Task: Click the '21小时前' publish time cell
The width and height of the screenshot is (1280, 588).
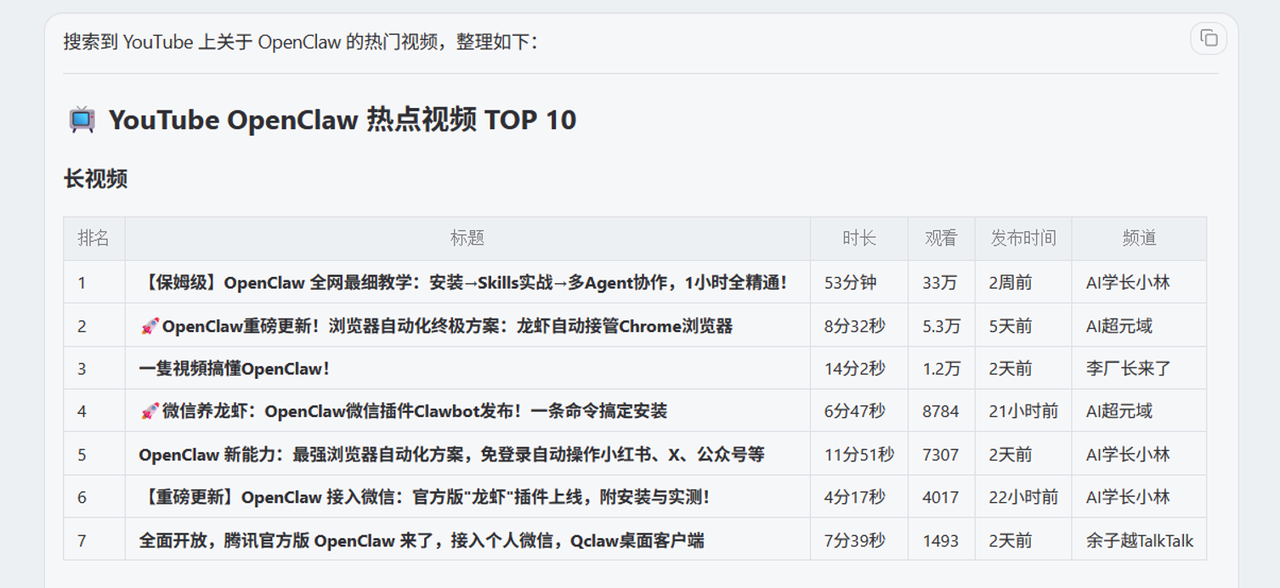Action: click(x=1024, y=411)
